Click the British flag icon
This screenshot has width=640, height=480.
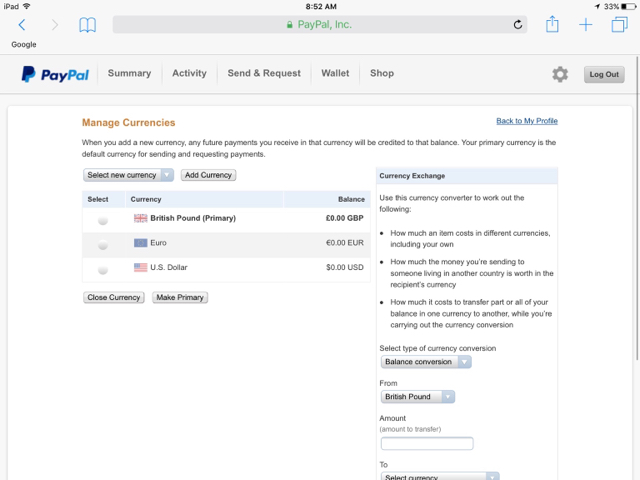click(x=140, y=218)
